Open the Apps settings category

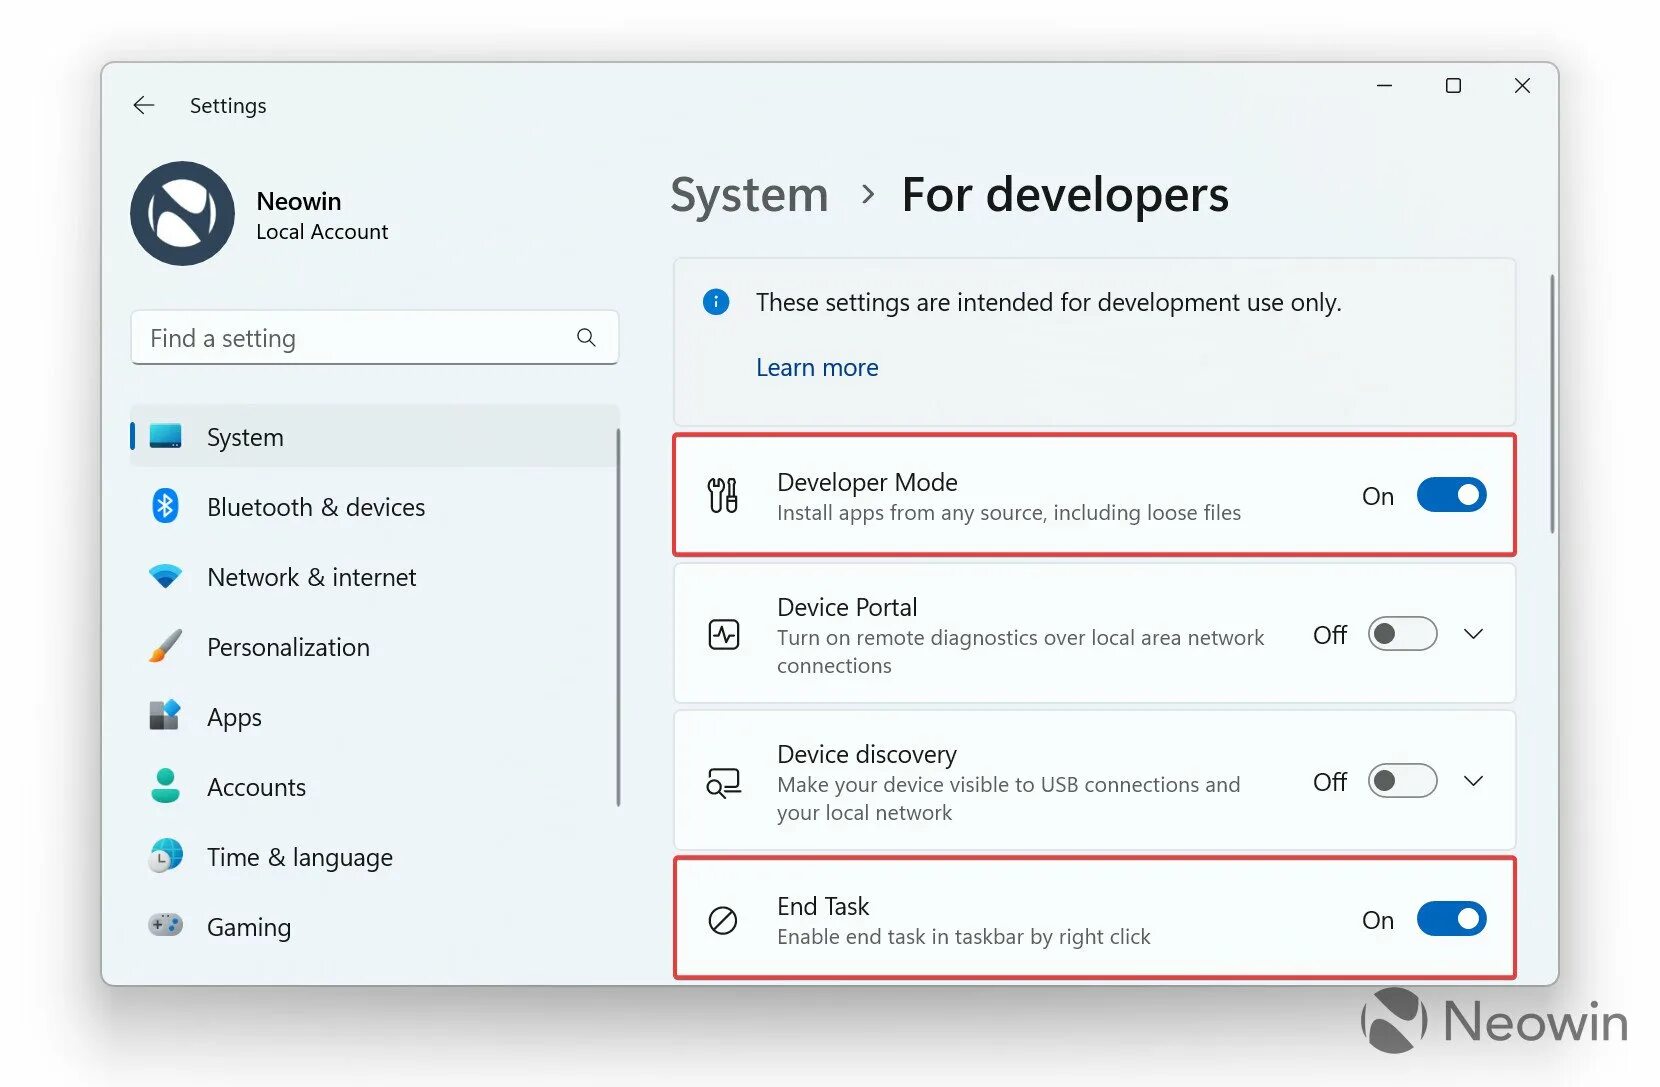click(234, 717)
